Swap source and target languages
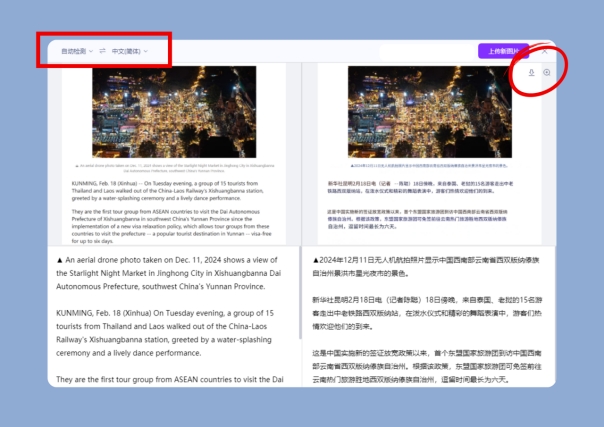Image resolution: width=604 pixels, height=427 pixels. pos(102,51)
